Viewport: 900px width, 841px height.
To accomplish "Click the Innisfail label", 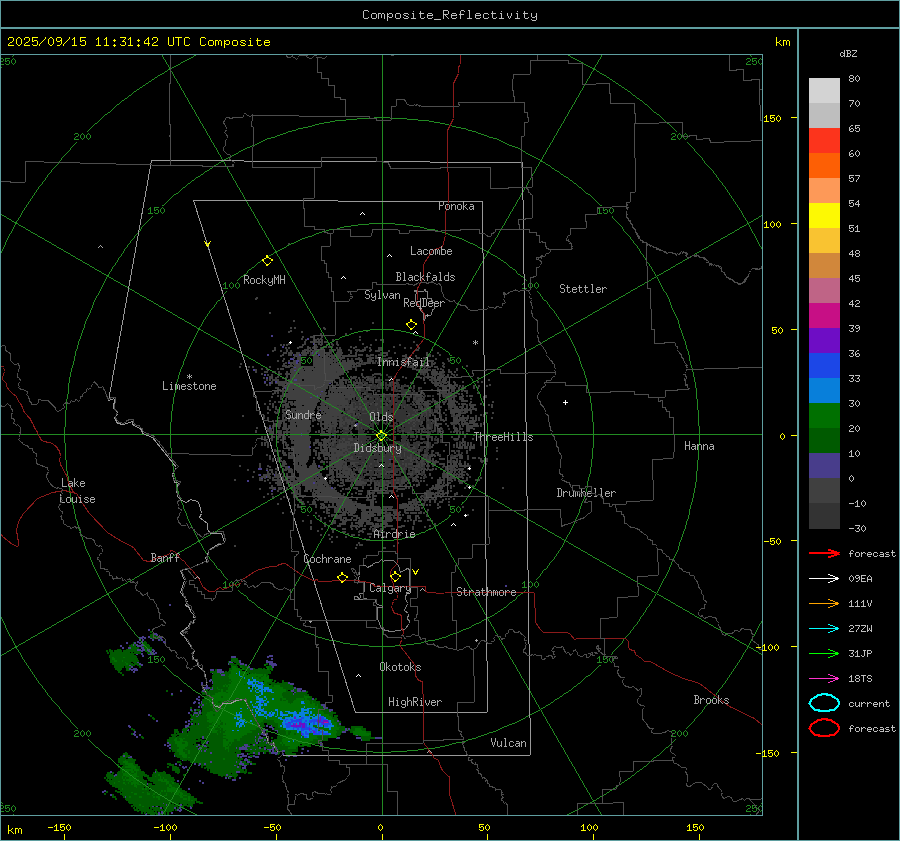I will [403, 362].
